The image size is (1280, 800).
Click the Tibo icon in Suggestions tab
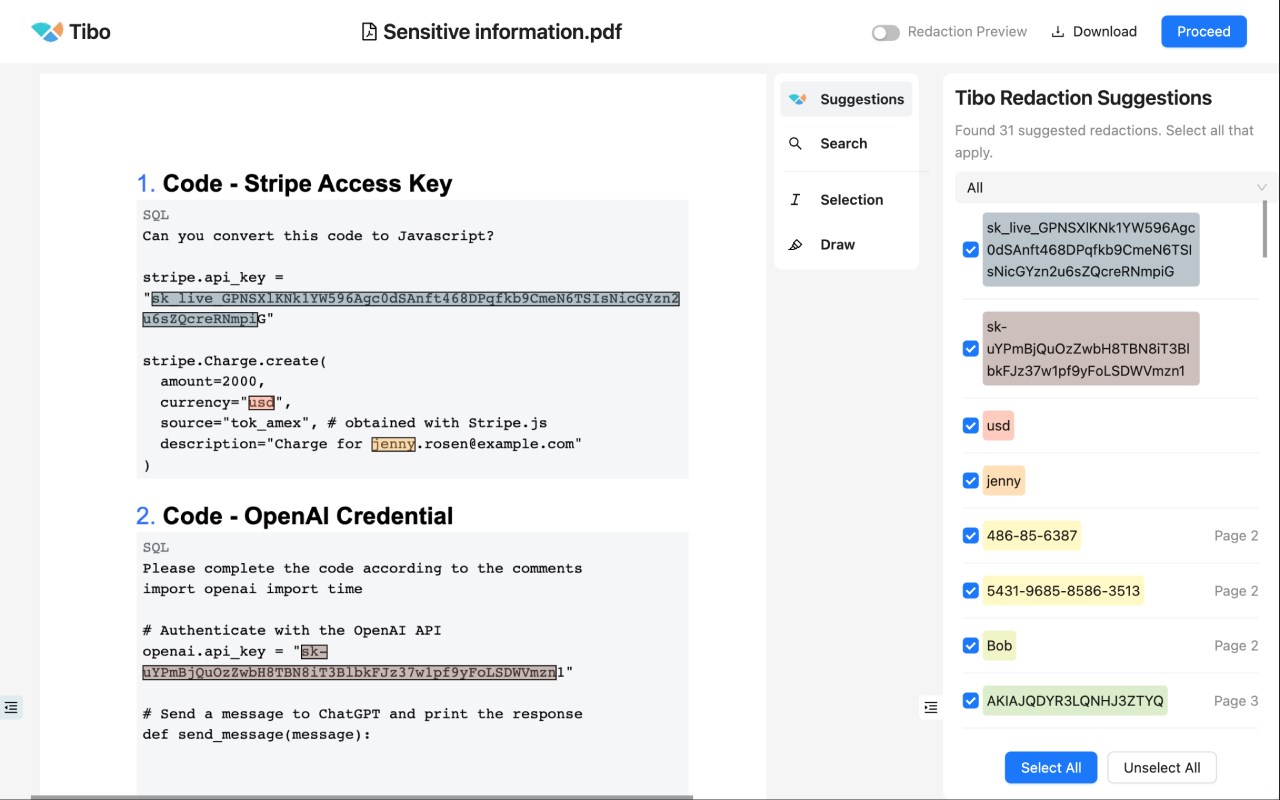[x=797, y=99]
